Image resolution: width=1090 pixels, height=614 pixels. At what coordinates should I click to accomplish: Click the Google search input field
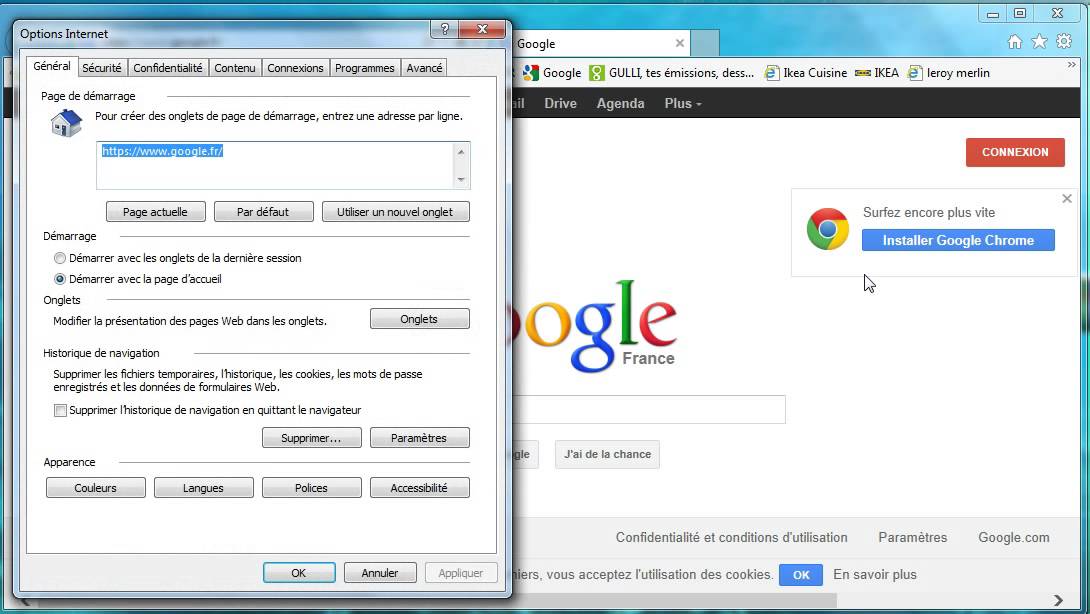pos(649,410)
